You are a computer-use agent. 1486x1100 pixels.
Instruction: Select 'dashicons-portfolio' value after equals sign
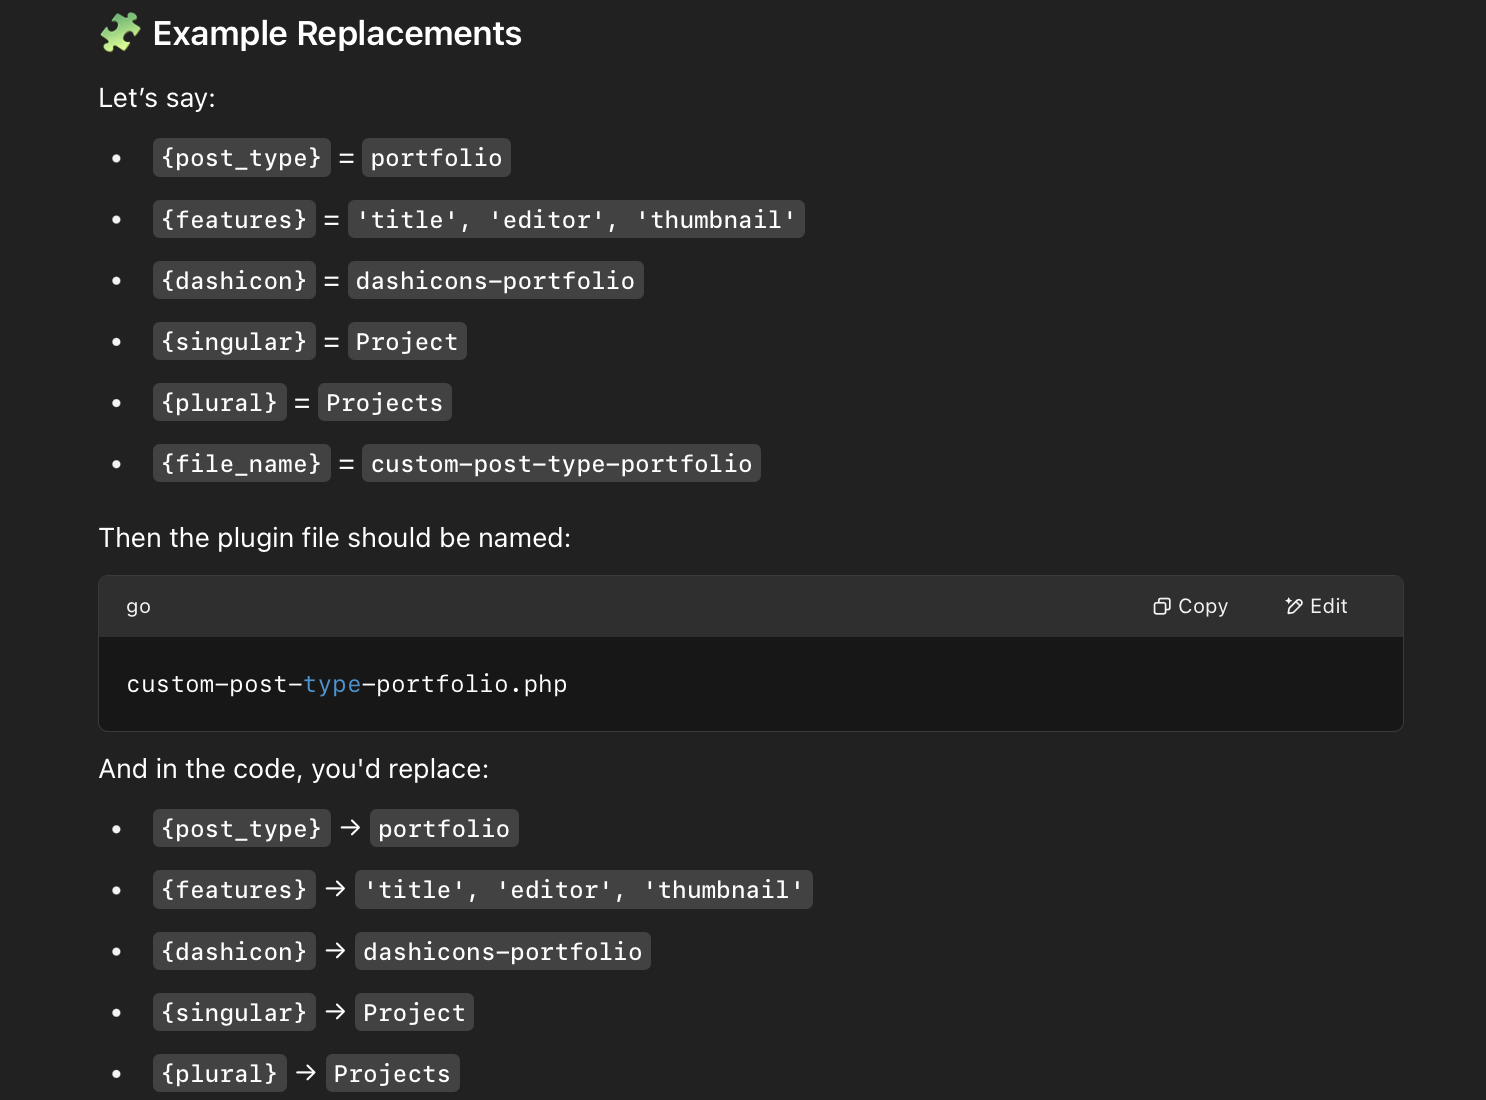[495, 281]
